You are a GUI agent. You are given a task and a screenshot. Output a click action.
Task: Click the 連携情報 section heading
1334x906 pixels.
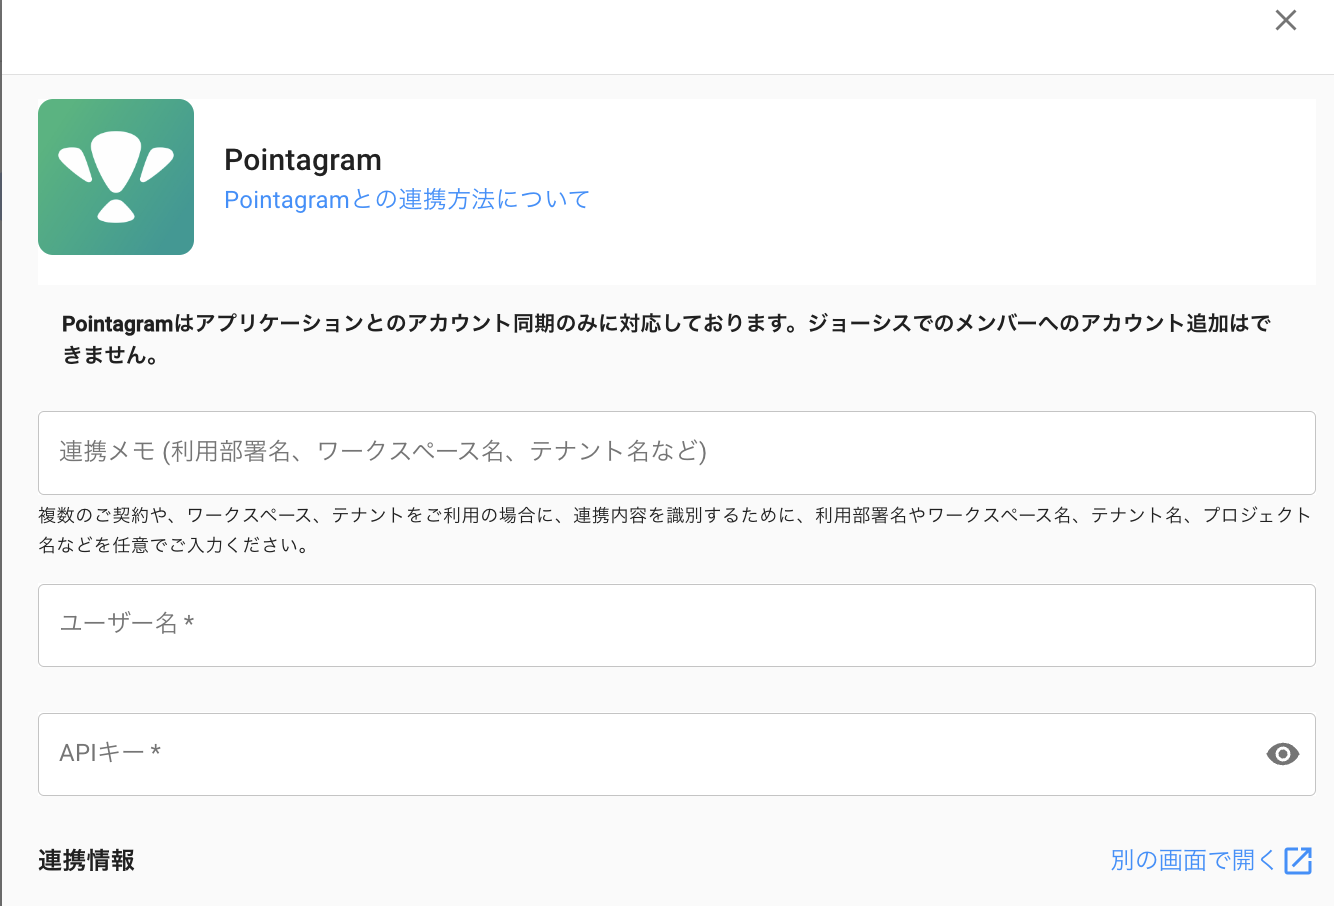(x=86, y=860)
